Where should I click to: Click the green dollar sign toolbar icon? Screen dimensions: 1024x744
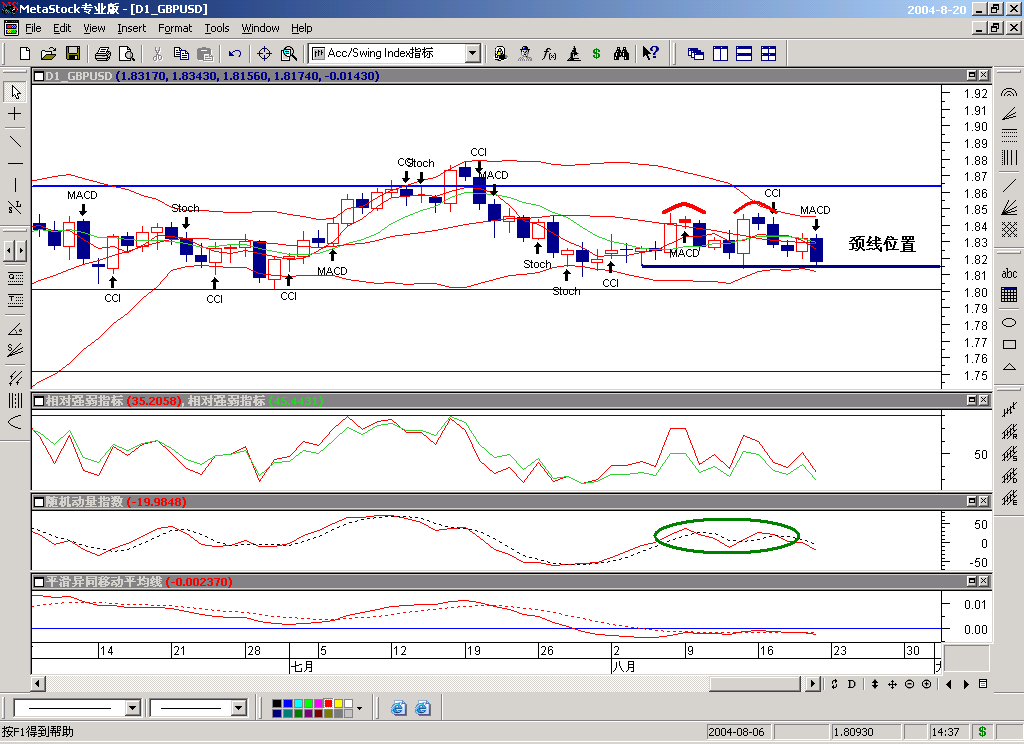[596, 53]
